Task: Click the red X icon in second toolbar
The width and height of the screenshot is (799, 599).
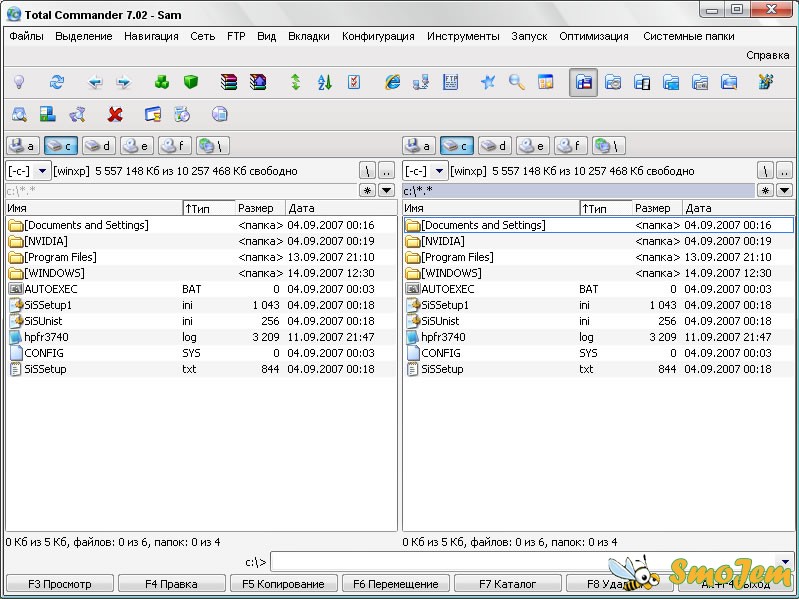Action: pos(115,114)
